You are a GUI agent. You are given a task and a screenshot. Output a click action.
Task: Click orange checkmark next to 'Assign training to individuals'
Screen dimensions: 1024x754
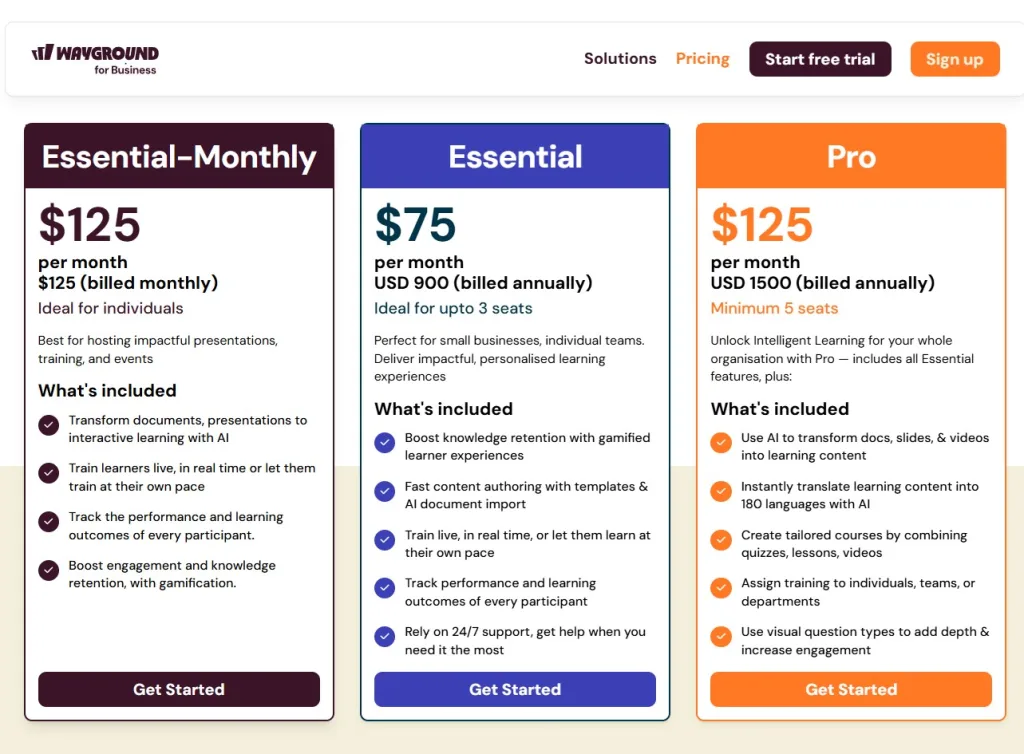720,588
